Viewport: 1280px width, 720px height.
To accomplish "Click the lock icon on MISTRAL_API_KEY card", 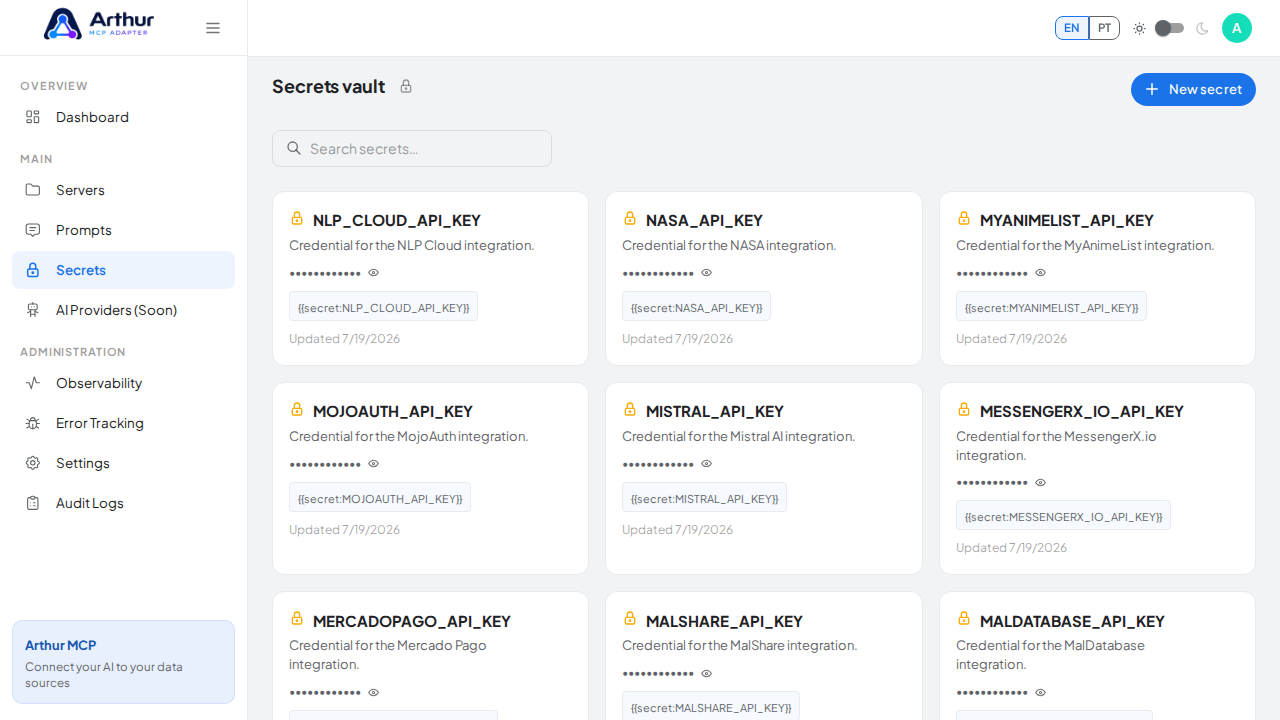I will pyautogui.click(x=630, y=409).
